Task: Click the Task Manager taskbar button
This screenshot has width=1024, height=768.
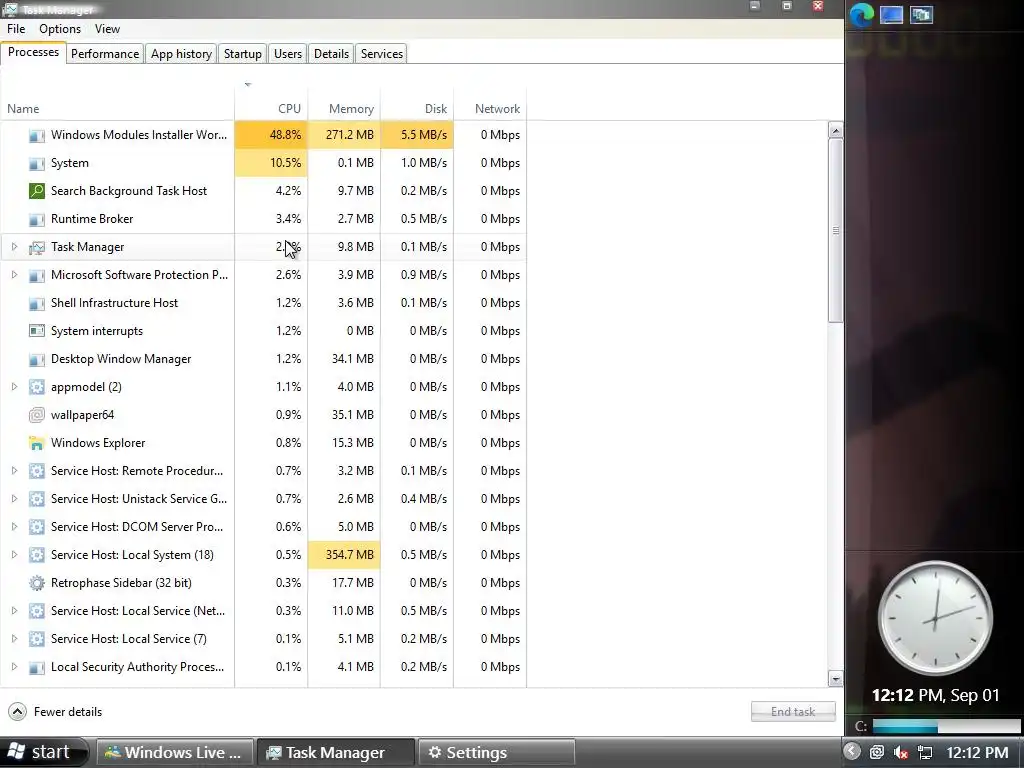Action: click(336, 752)
